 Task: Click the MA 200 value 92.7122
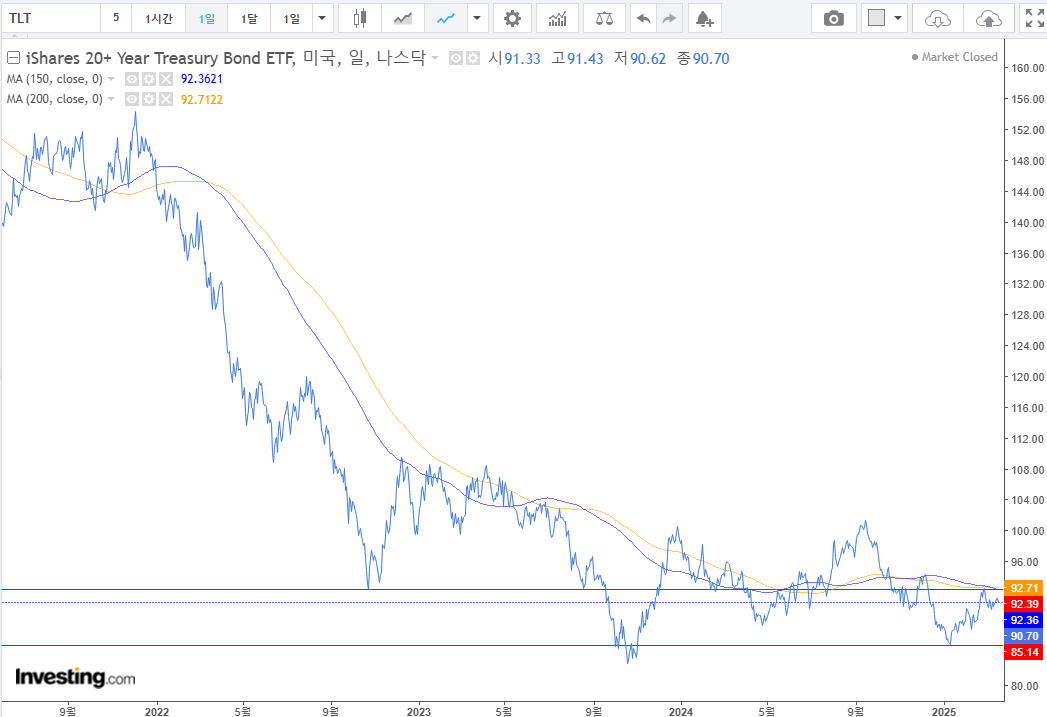202,99
